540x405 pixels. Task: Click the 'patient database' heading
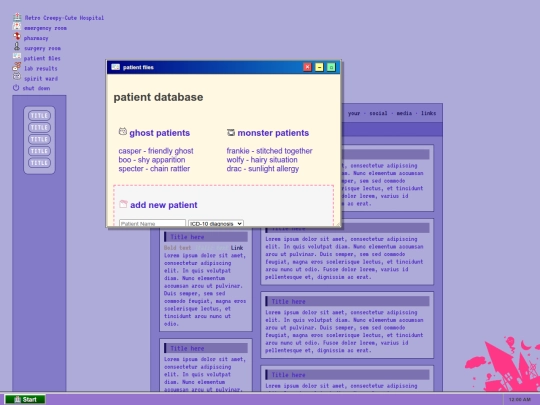pos(158,97)
